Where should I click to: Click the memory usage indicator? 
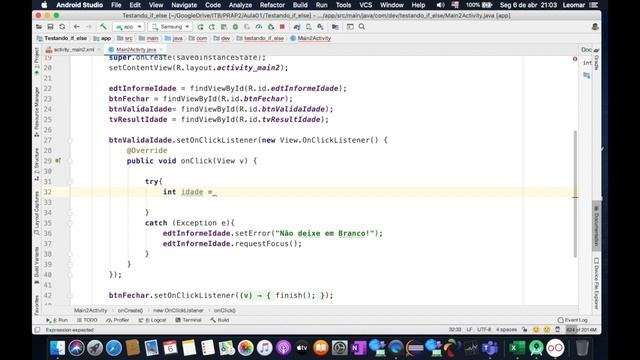click(x=581, y=329)
